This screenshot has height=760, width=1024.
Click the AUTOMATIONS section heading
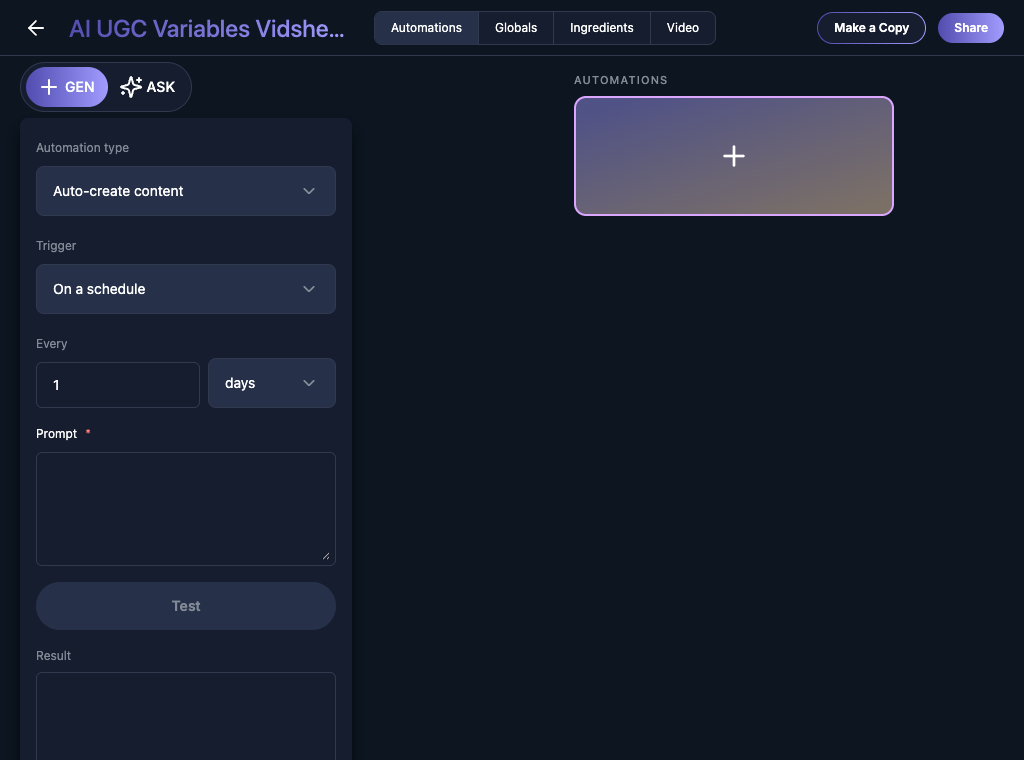coord(620,80)
